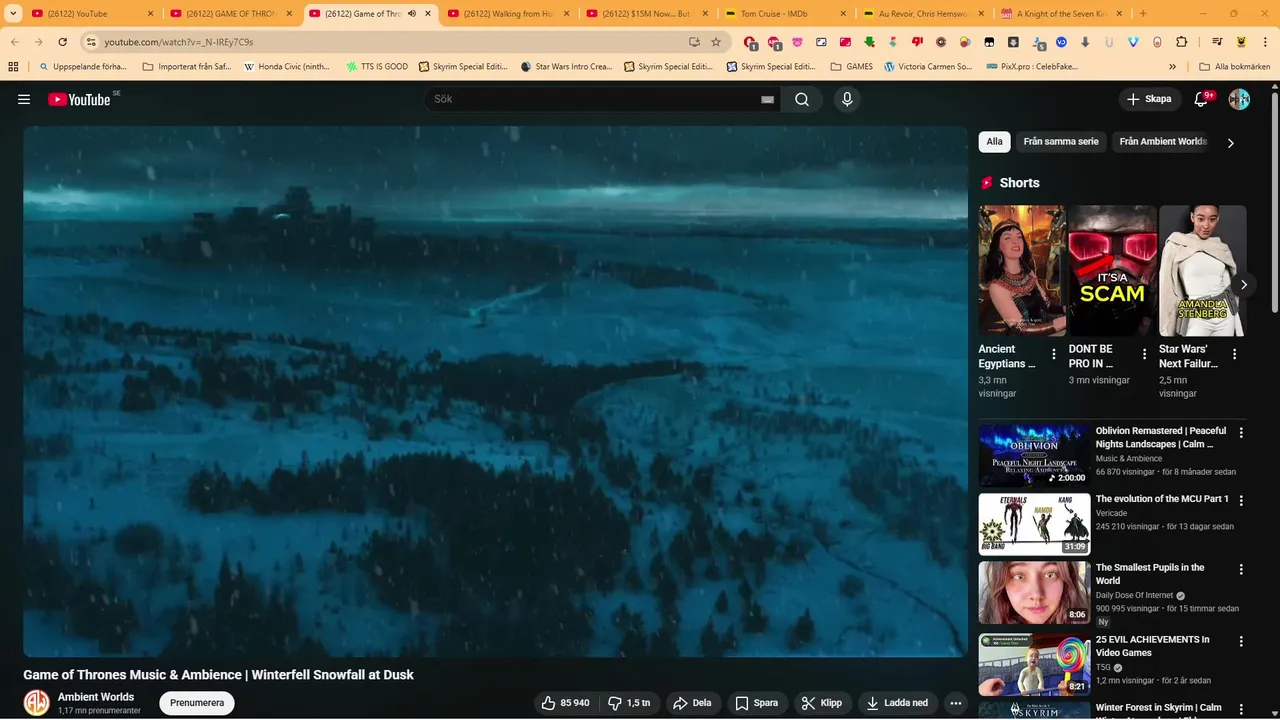1280x720 pixels.
Task: Switch to GAME OF THRONES browser tab
Action: (230, 14)
